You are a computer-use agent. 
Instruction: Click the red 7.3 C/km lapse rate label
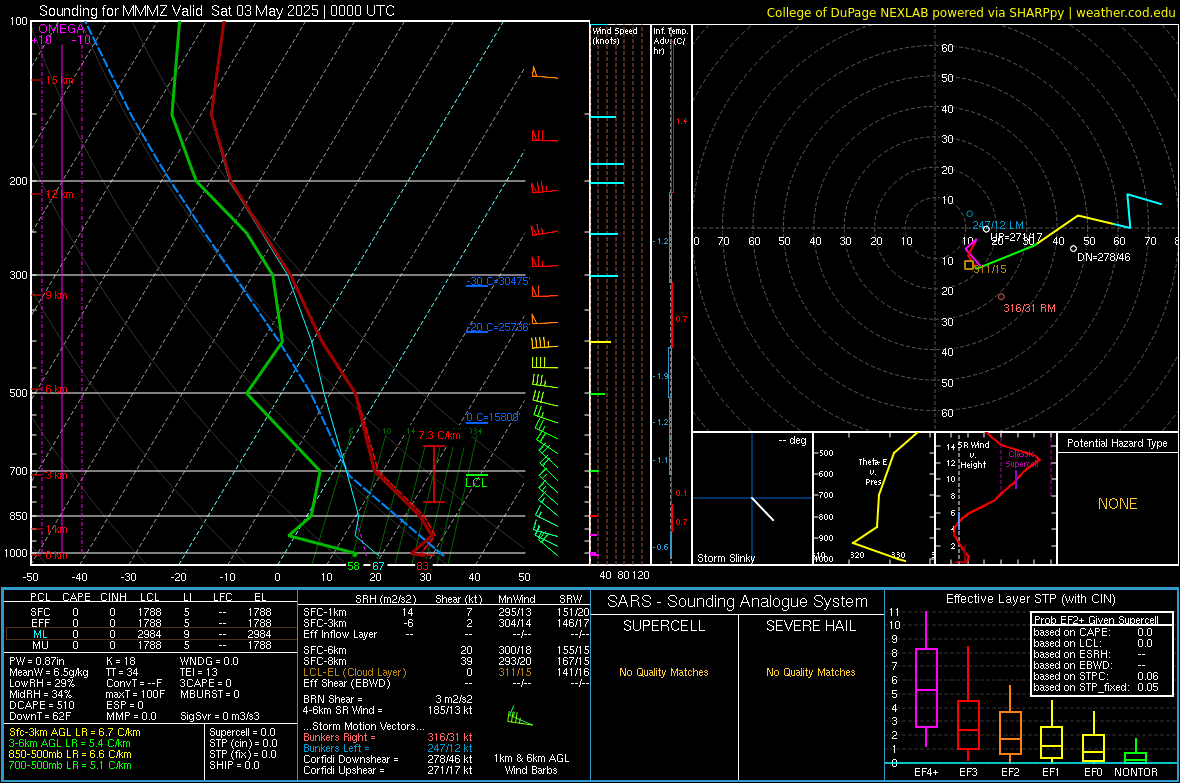(439, 435)
